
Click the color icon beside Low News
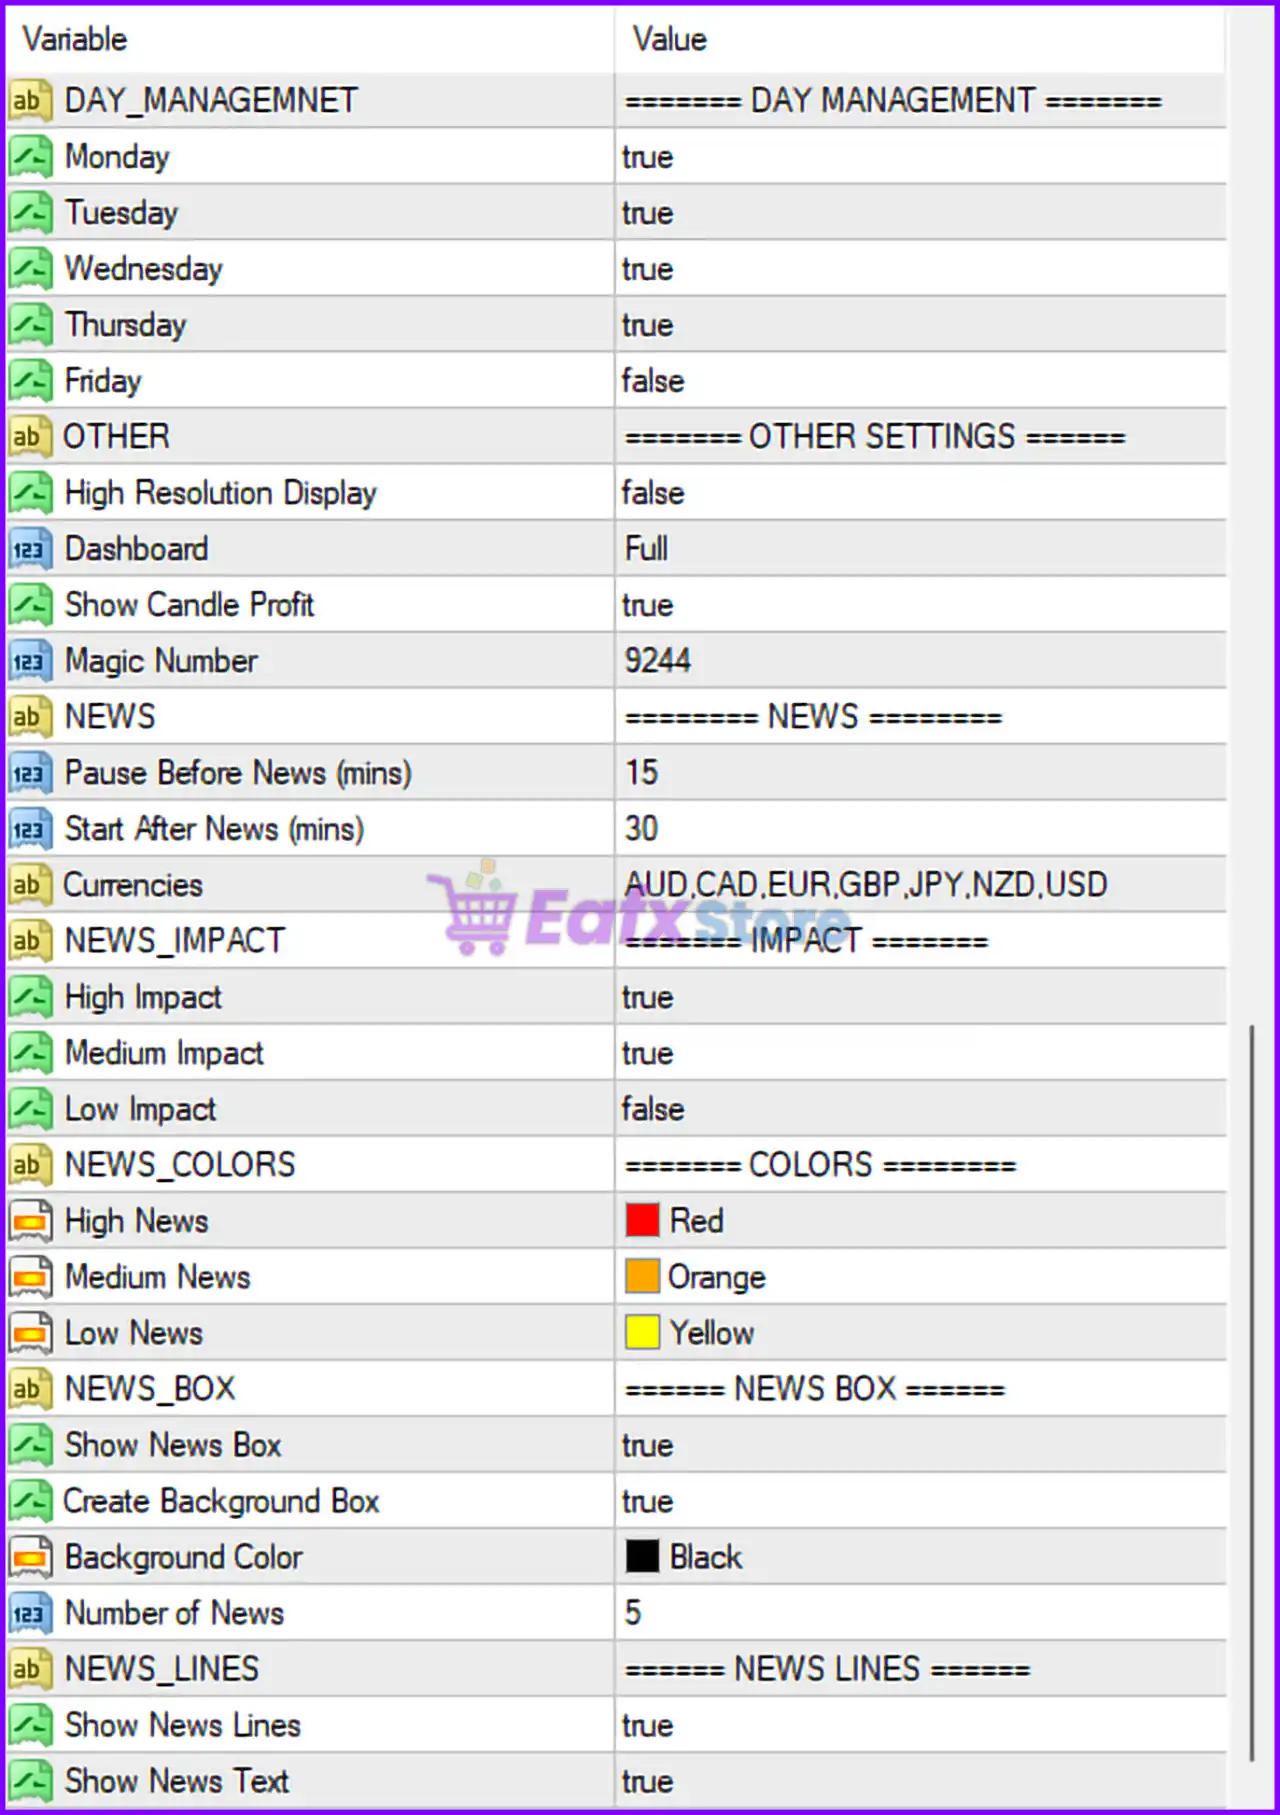(x=30, y=1332)
